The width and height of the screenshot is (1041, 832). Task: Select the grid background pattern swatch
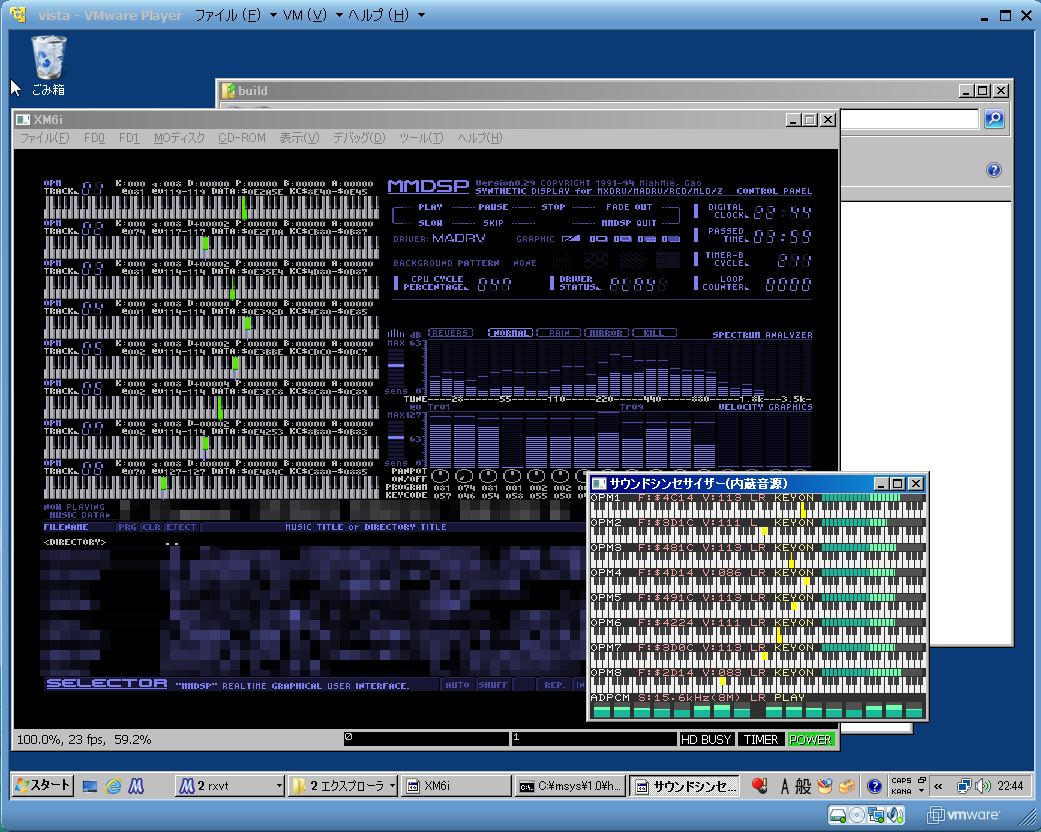pos(562,260)
